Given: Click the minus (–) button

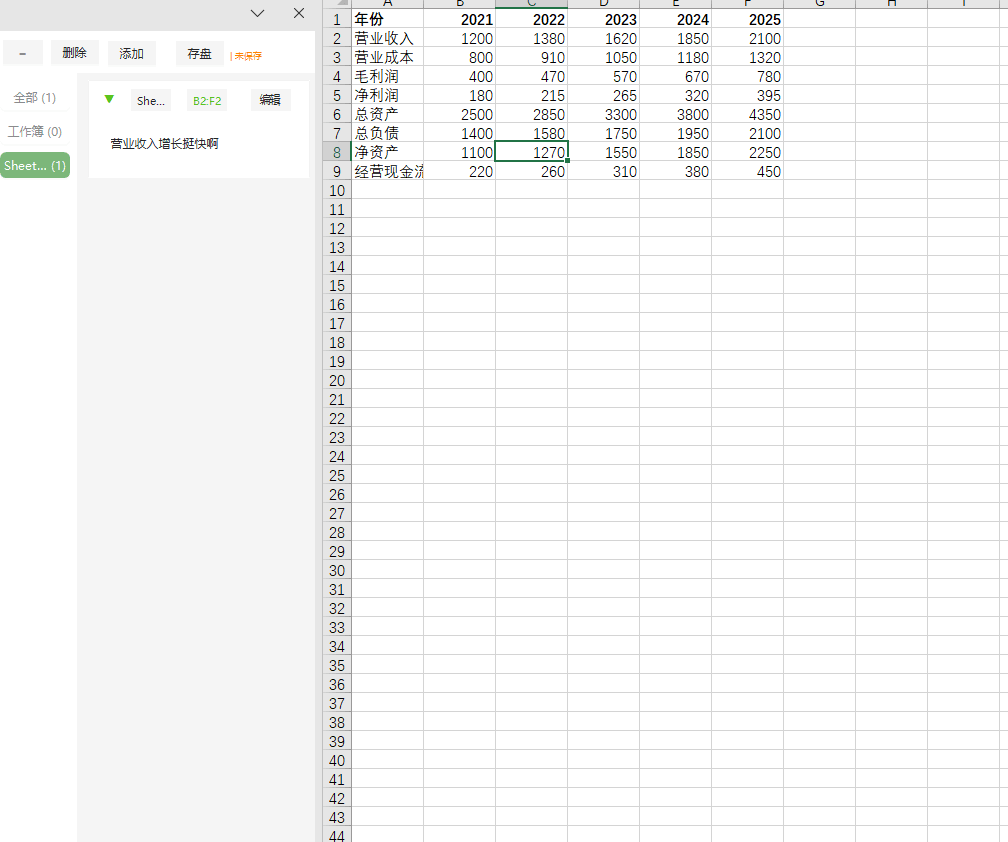Looking at the screenshot, I should pyautogui.click(x=22, y=53).
